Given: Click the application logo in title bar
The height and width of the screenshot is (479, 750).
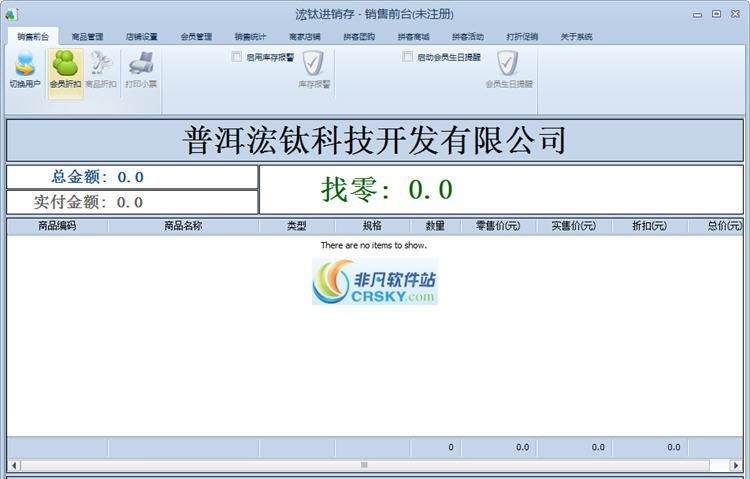Looking at the screenshot, I should click(11, 14).
